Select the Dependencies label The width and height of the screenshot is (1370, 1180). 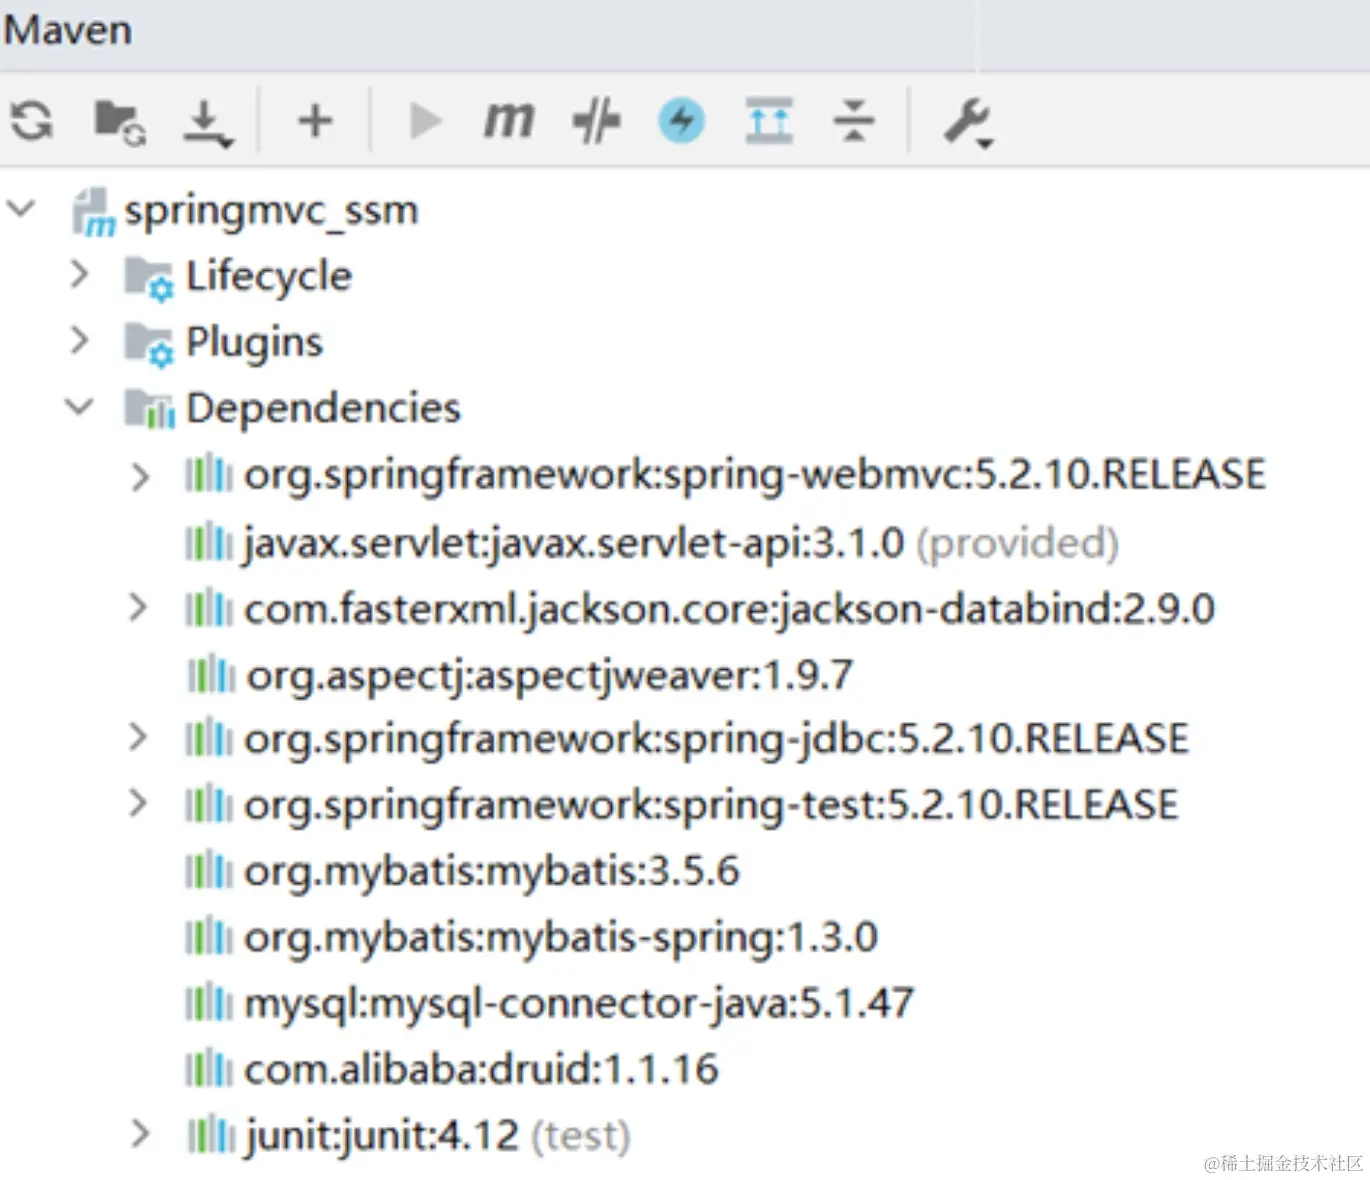coord(323,408)
